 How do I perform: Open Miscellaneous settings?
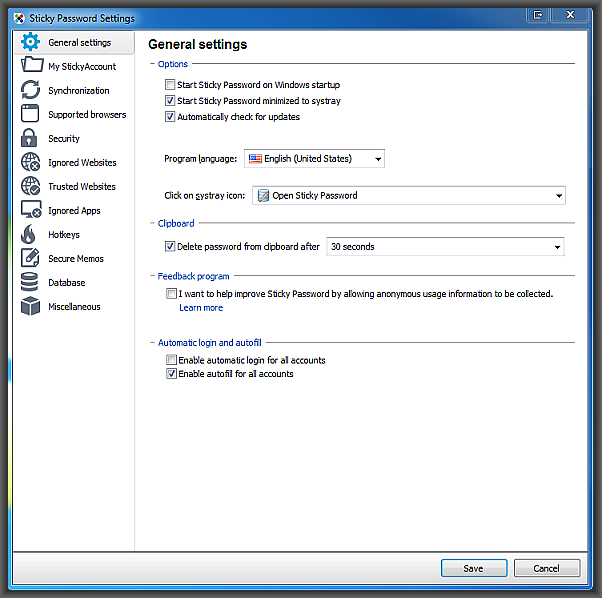(74, 306)
